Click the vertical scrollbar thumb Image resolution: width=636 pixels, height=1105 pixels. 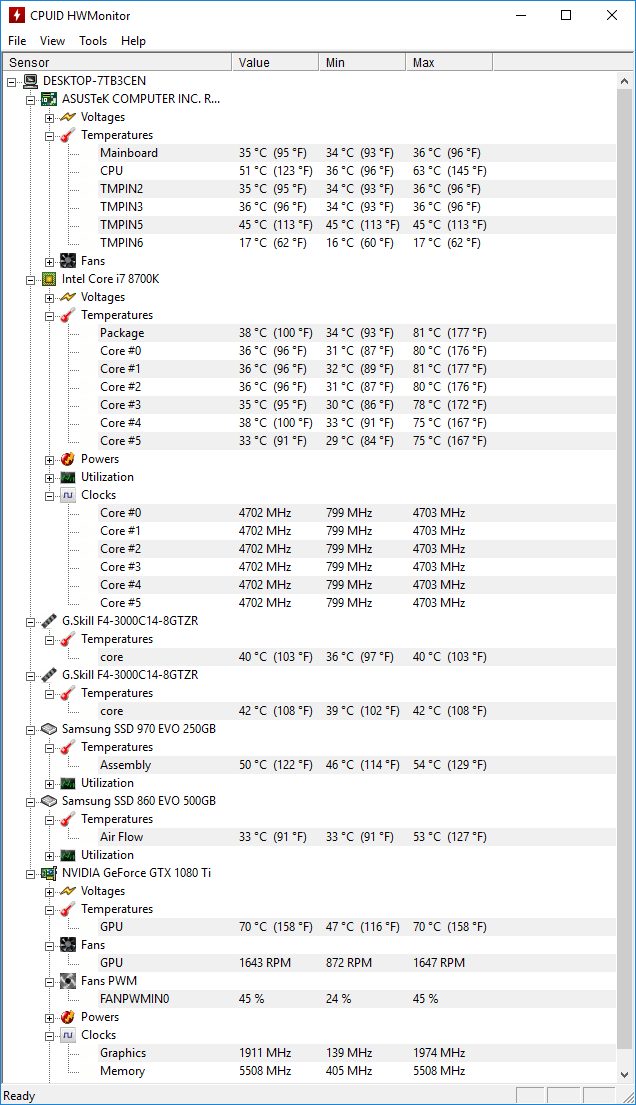[625, 571]
